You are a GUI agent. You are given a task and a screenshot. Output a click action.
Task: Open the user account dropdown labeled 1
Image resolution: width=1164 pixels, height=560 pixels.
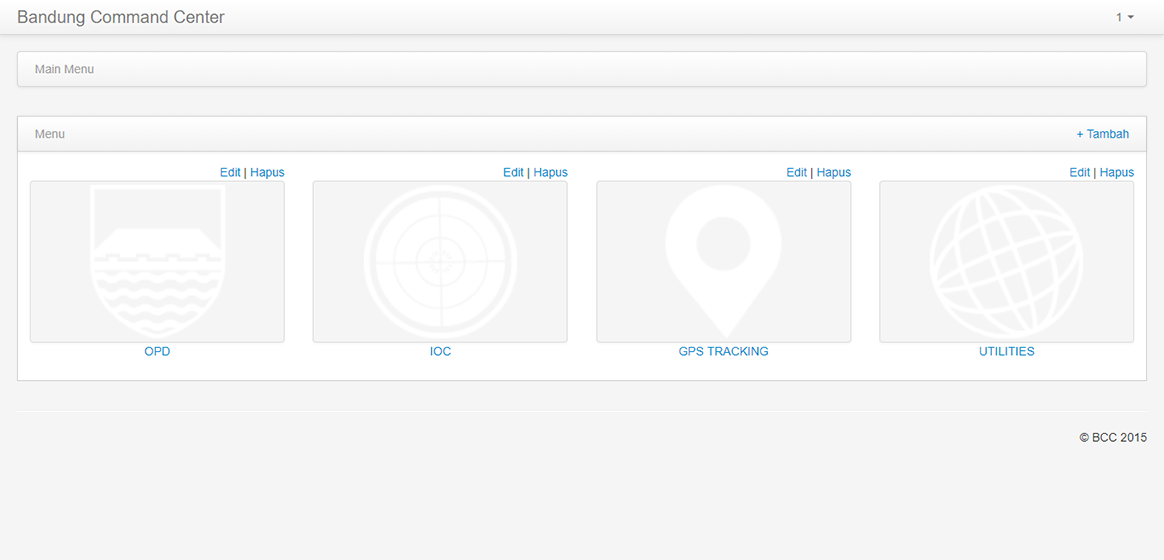tap(1125, 17)
